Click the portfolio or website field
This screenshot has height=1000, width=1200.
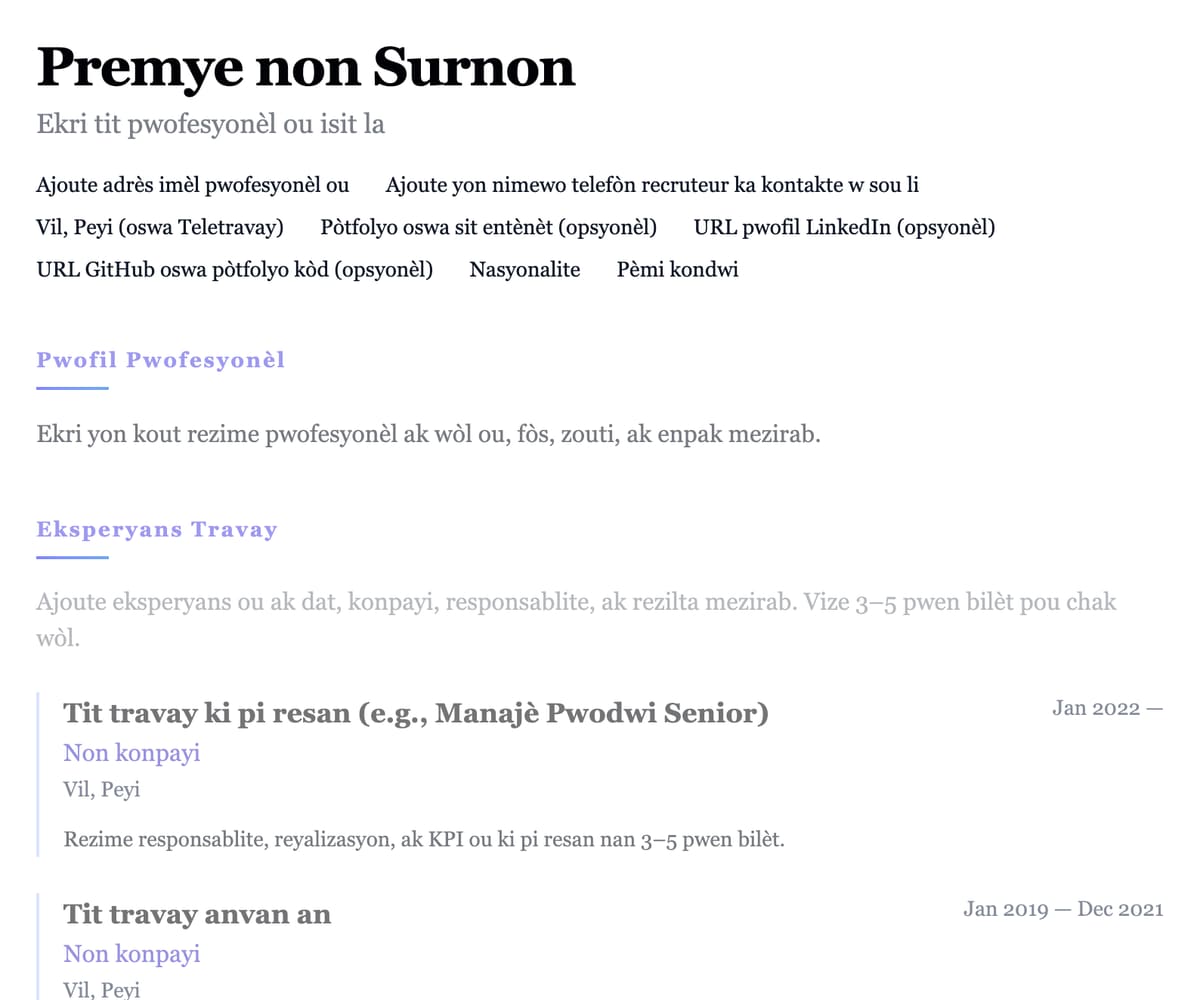488,227
